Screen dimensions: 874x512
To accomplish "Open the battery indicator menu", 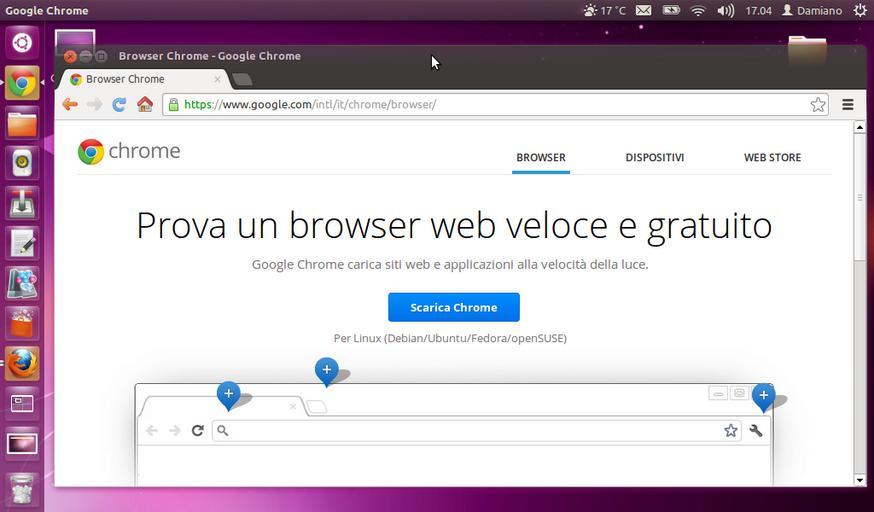I will pos(671,10).
